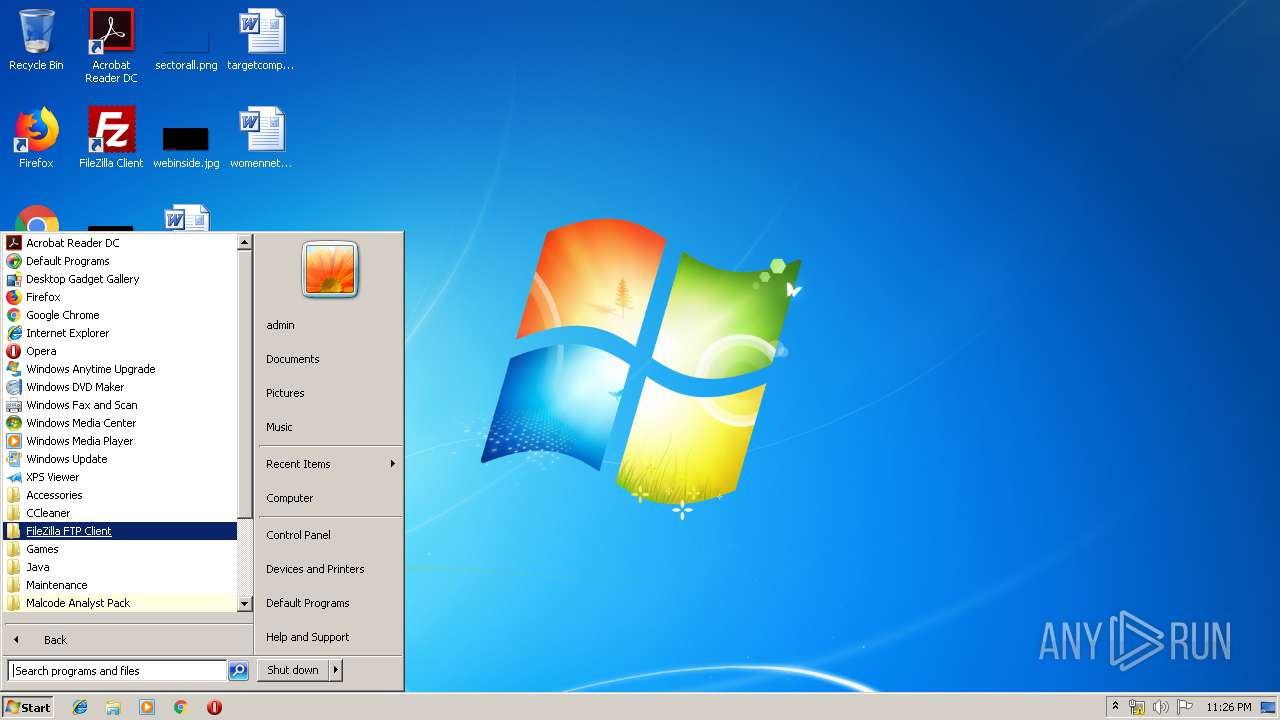
Task: Open Default Programs in right pane
Action: click(x=329, y=603)
